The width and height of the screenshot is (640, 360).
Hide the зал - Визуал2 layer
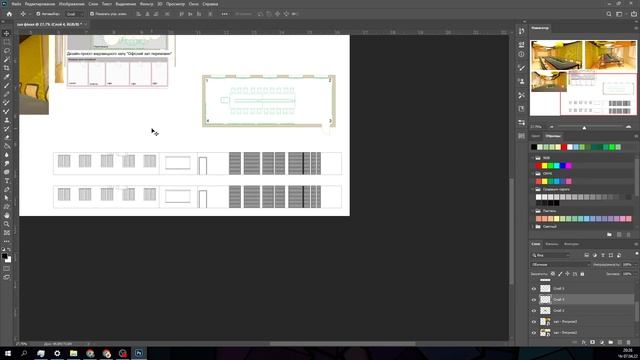click(x=534, y=333)
